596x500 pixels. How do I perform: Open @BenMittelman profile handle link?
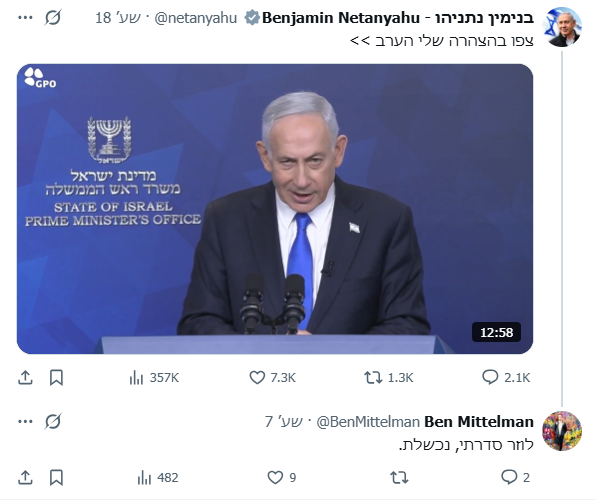point(368,422)
